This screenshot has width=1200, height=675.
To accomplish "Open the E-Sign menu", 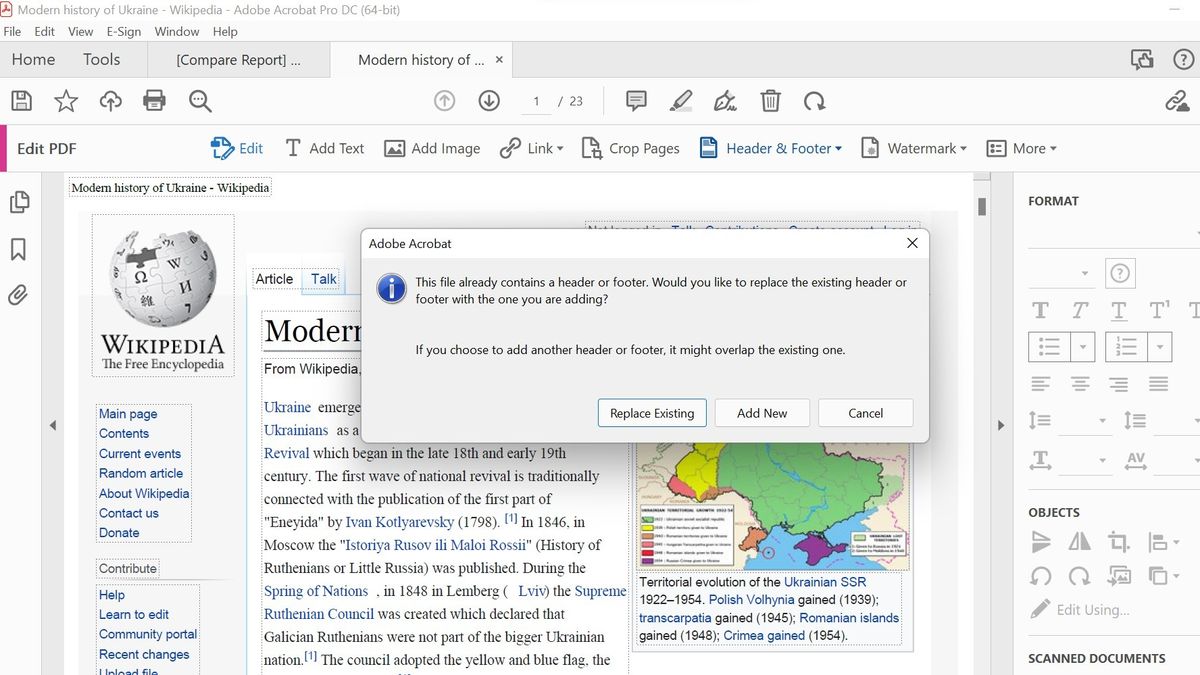I will [123, 31].
